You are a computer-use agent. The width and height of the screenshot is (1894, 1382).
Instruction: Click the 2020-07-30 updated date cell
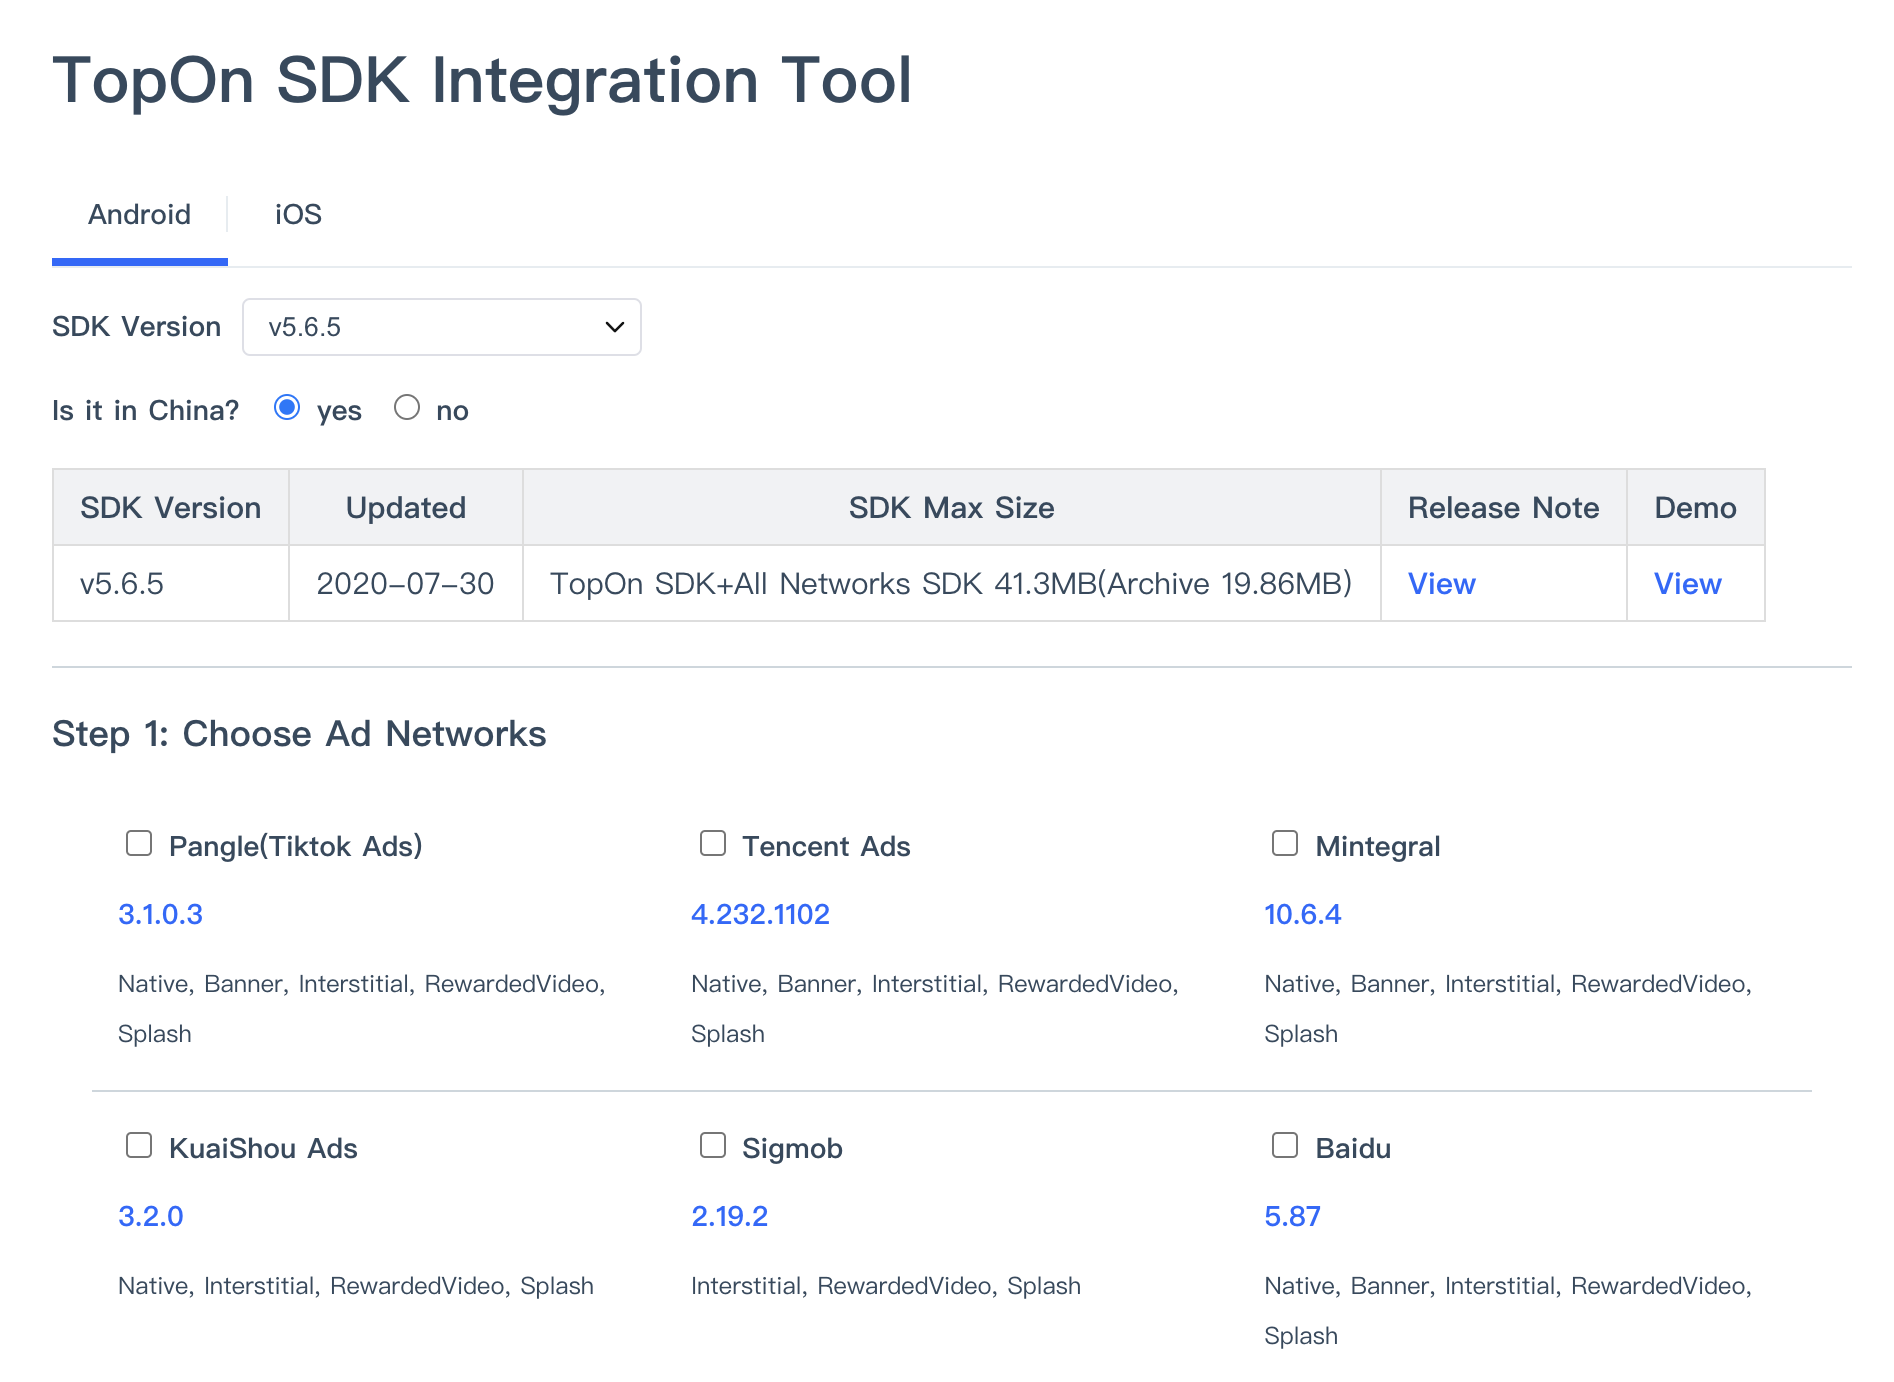coord(406,584)
